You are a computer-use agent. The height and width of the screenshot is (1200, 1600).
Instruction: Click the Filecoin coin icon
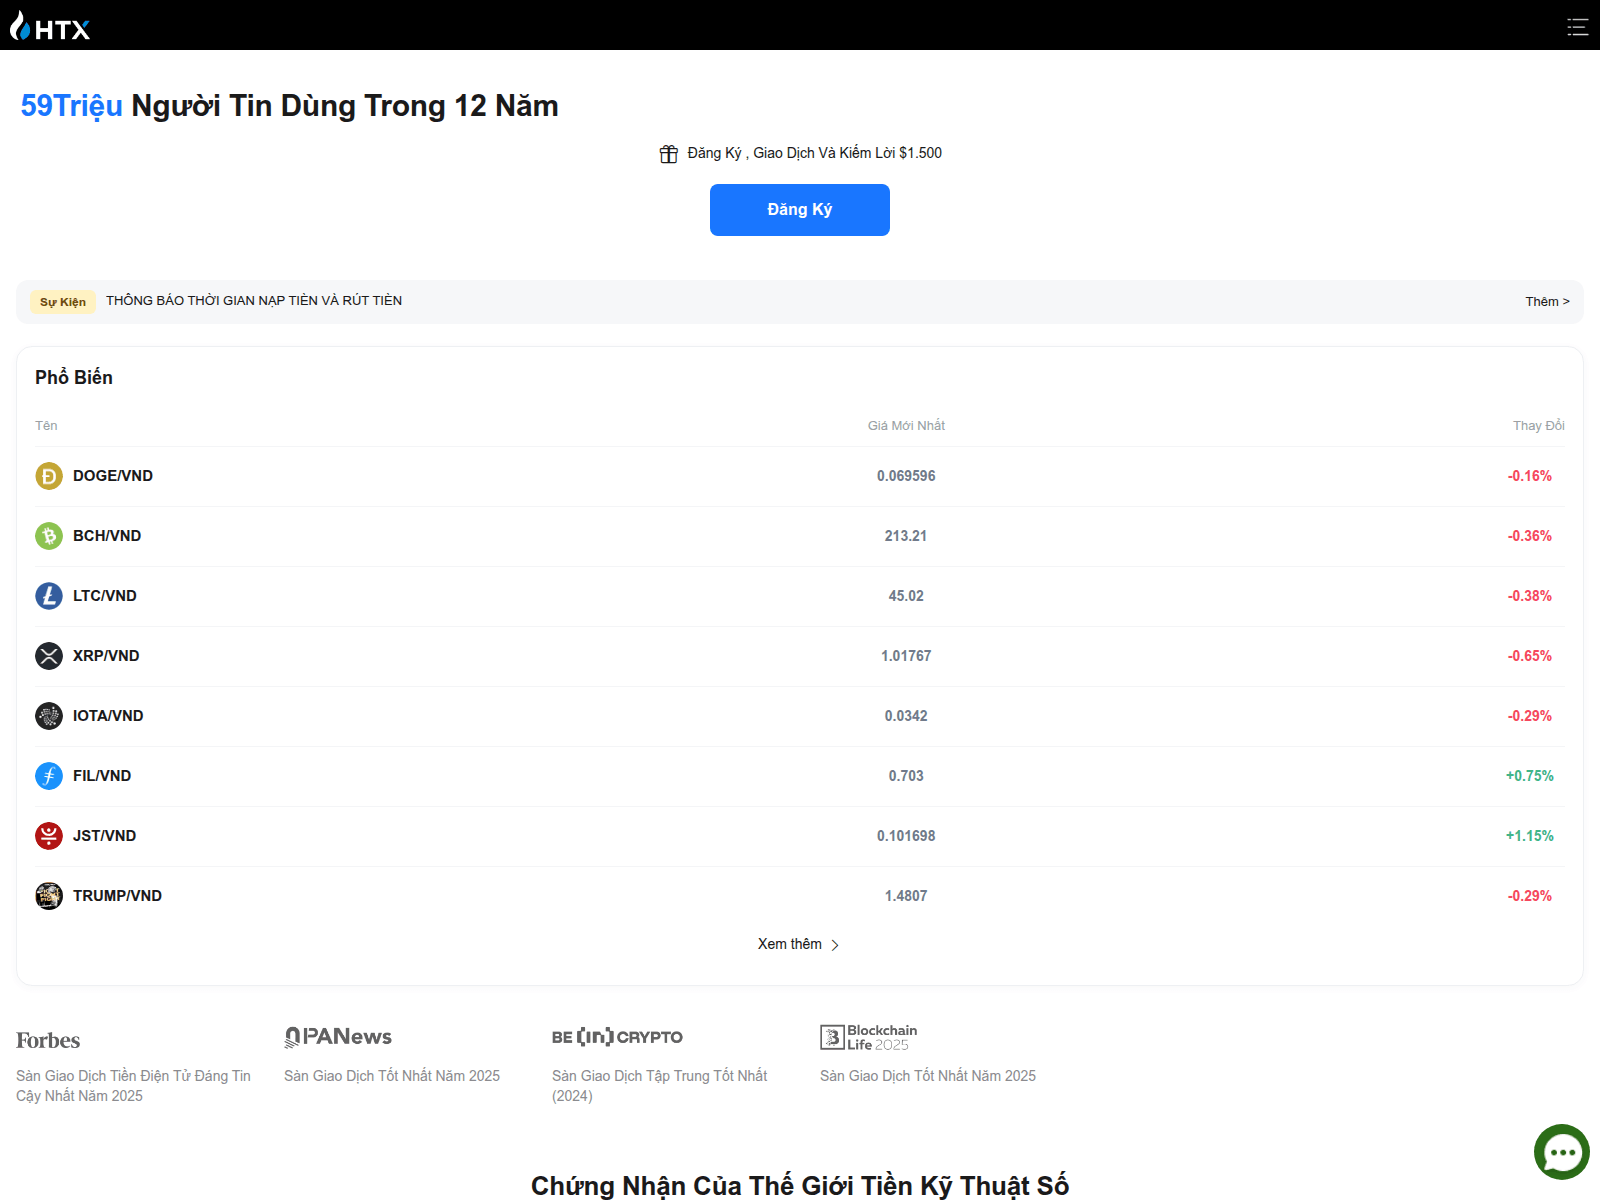coord(49,776)
